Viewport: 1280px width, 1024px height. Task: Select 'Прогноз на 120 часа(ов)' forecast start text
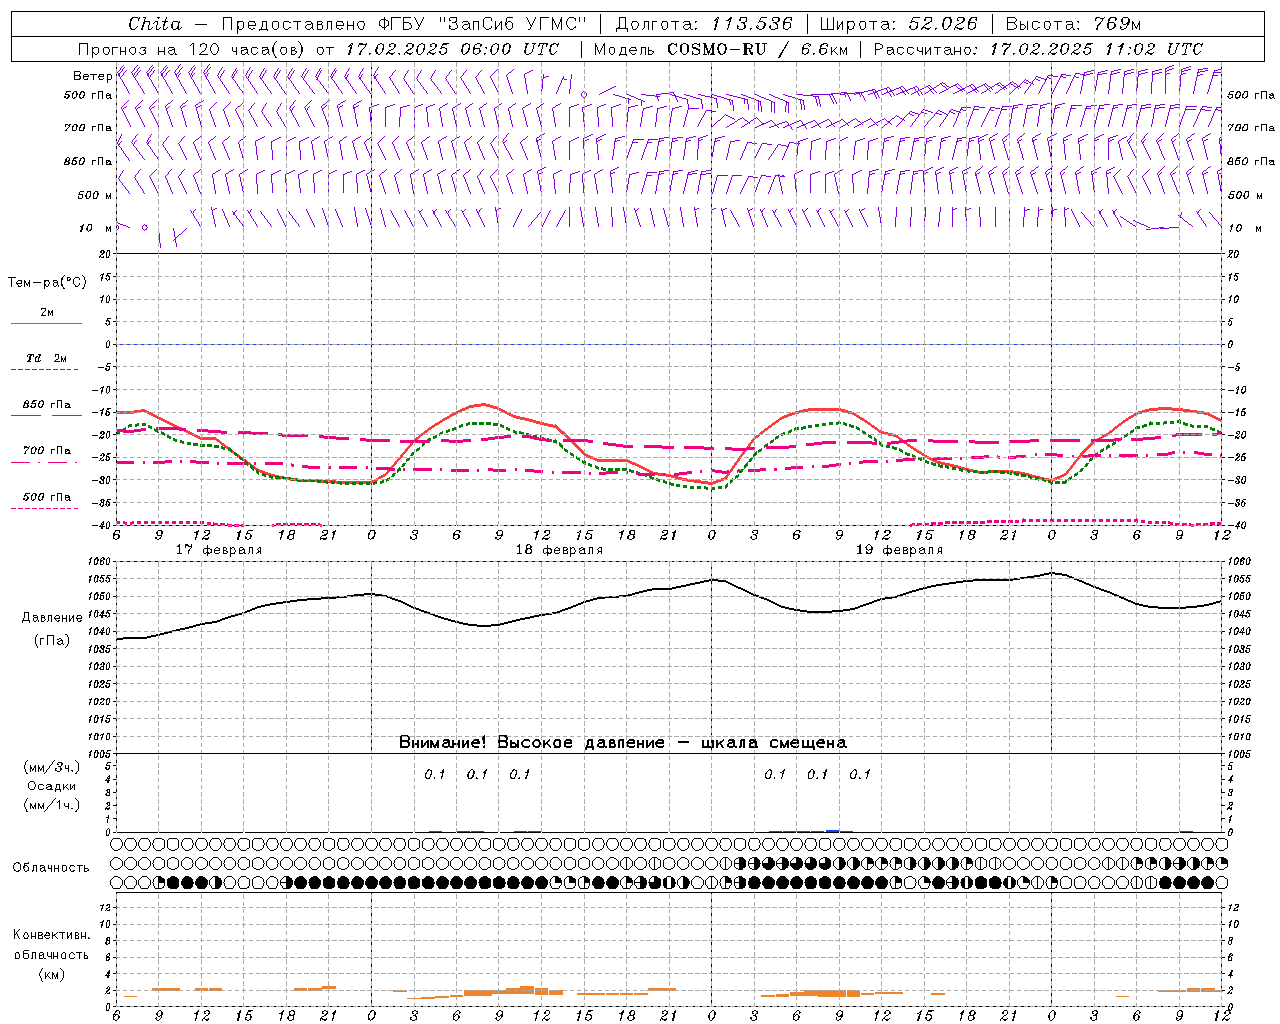click(x=192, y=49)
